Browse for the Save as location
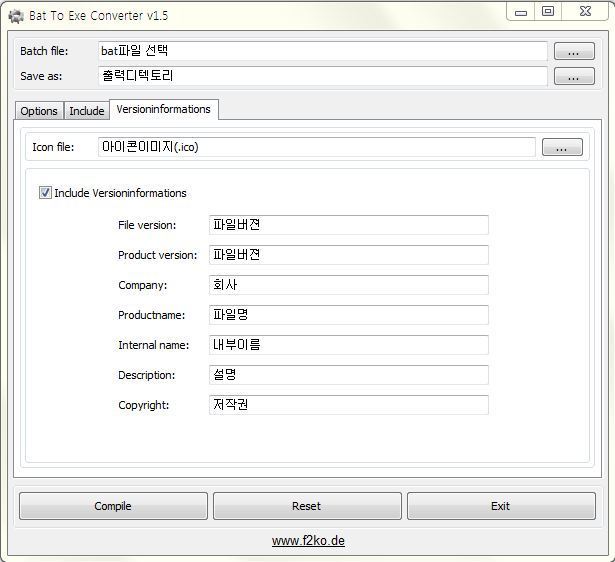Screen dimensions: 615x562 (574, 76)
